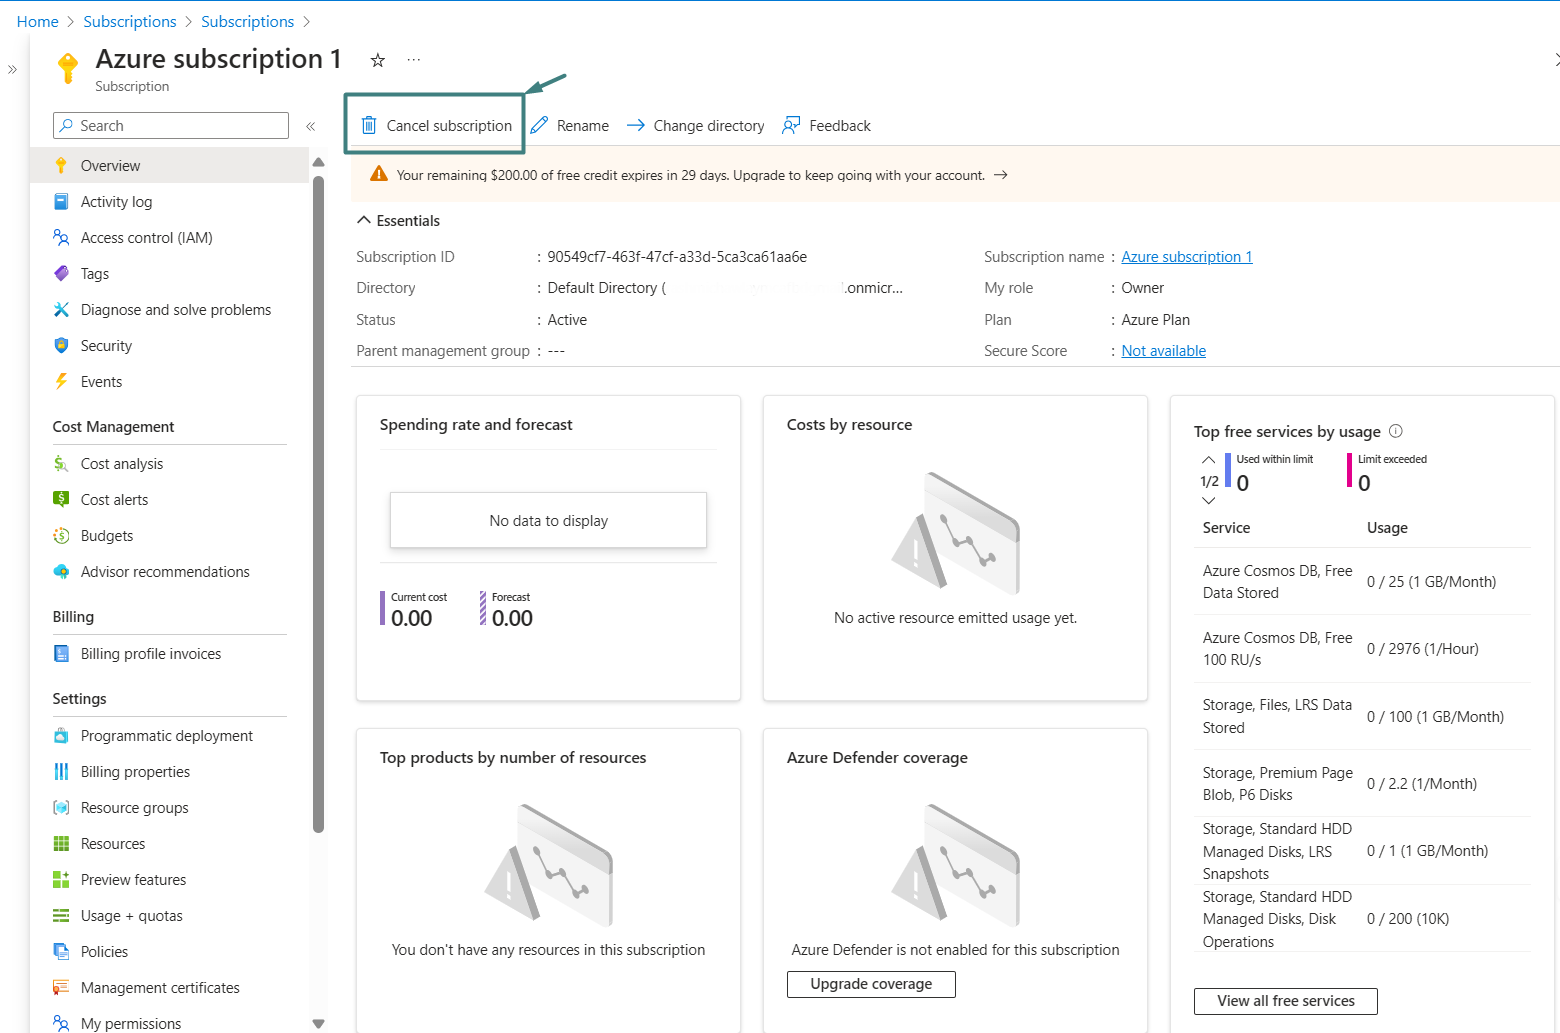Click in the sidebar Search field
Viewport: 1560px width, 1033px height.
(171, 125)
